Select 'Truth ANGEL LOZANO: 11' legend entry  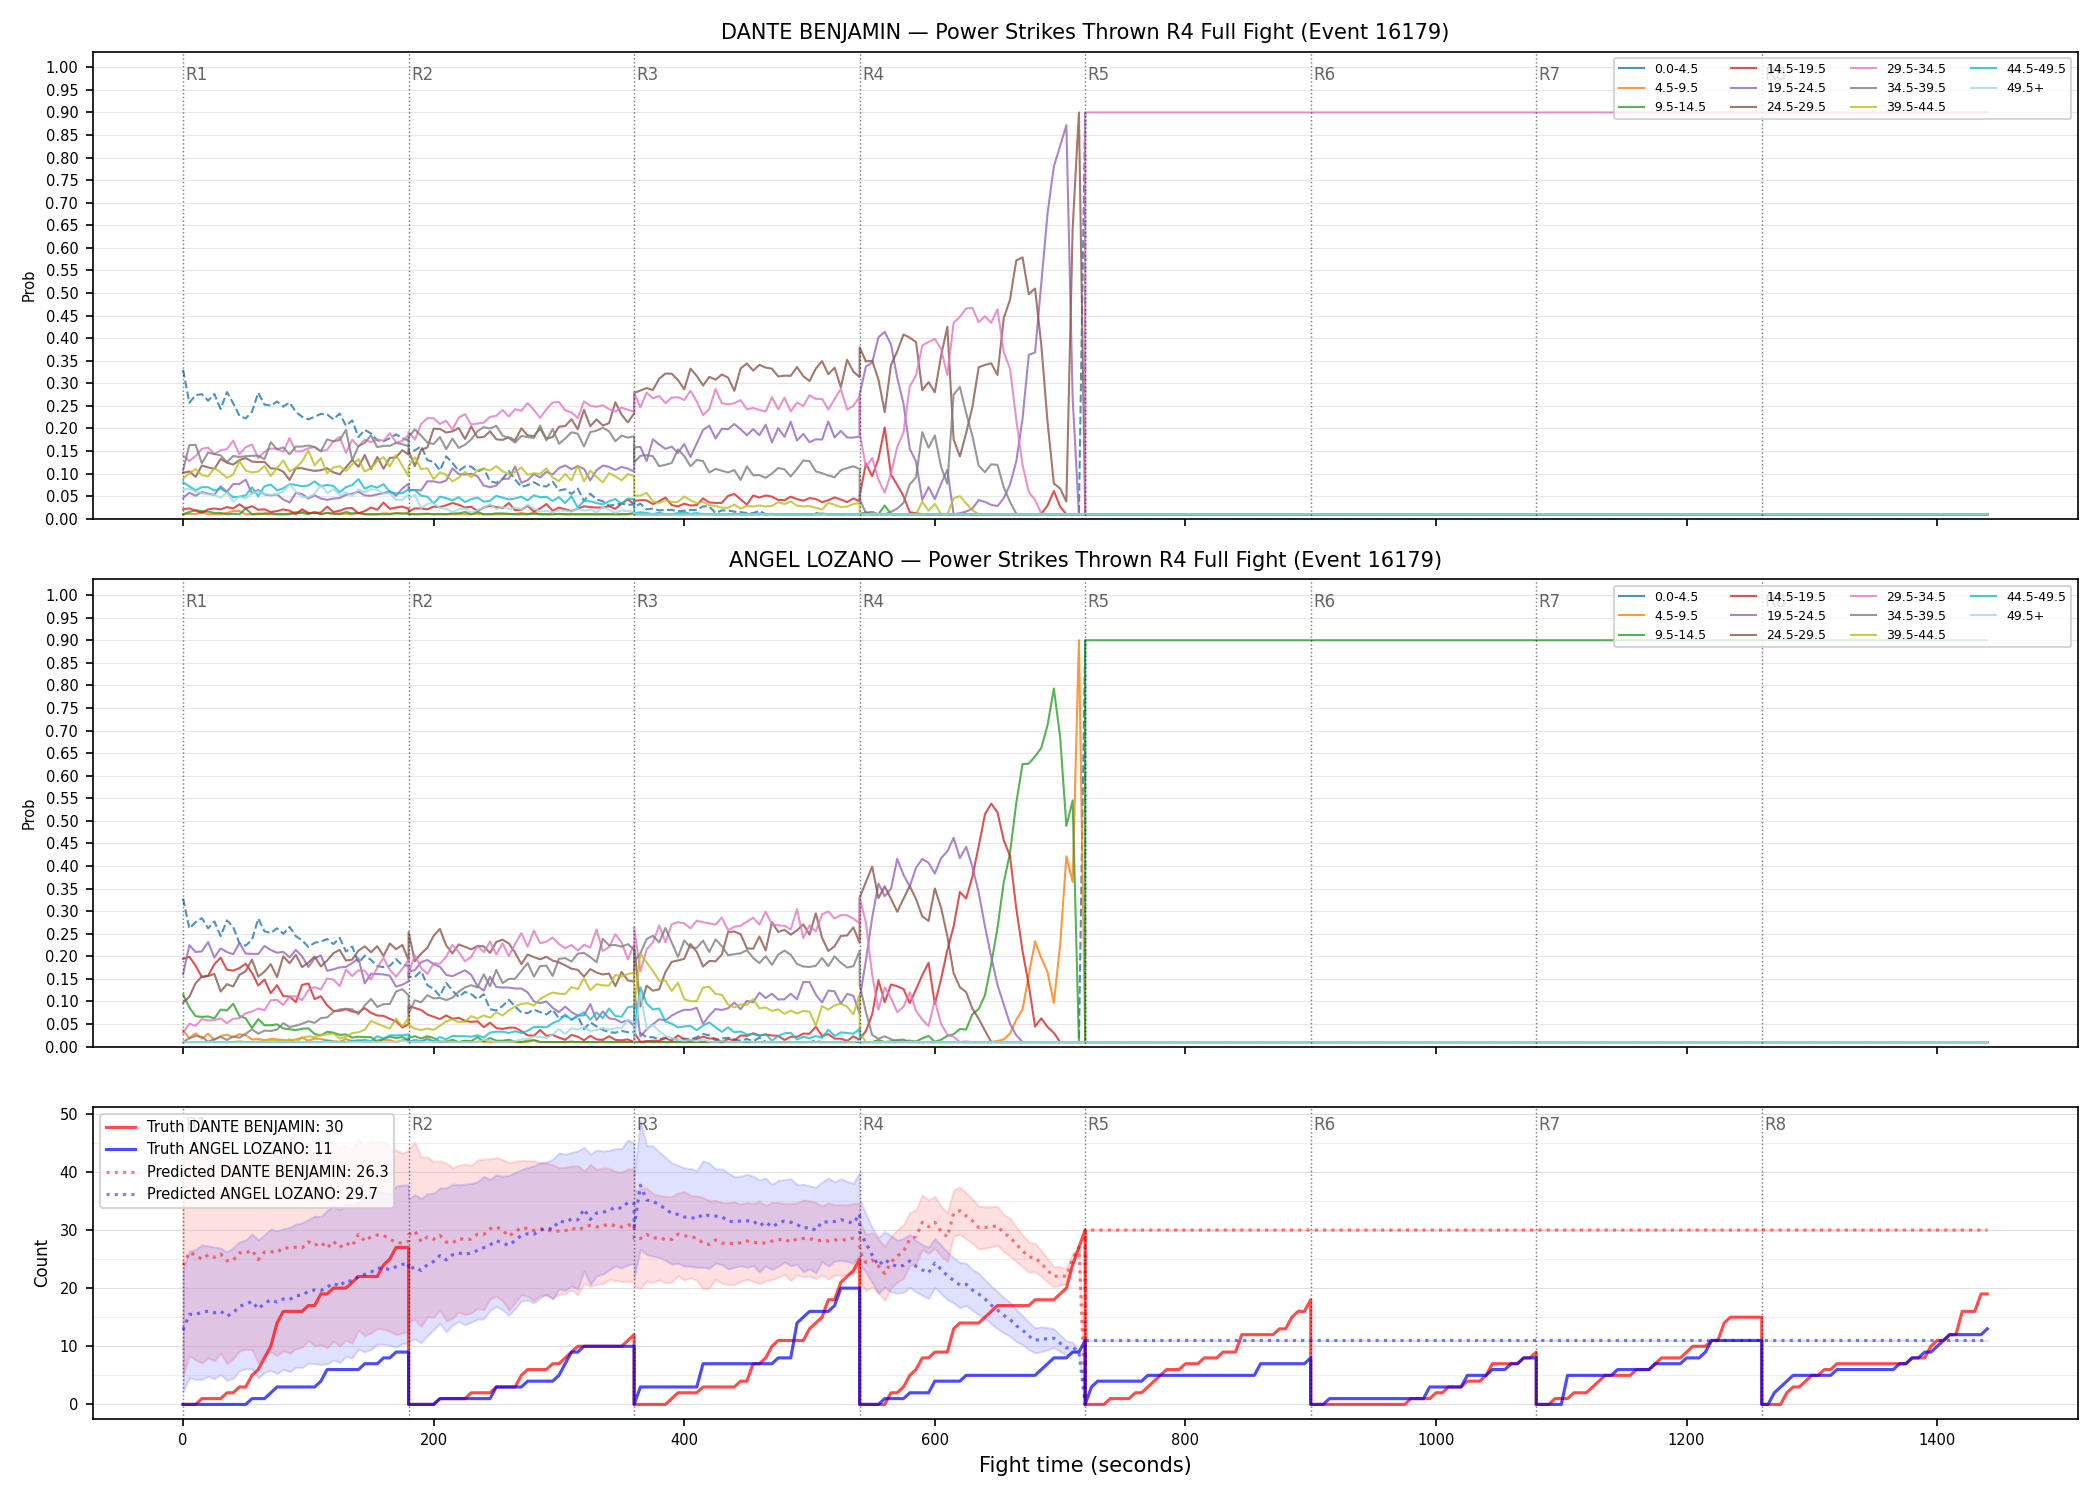pyautogui.click(x=239, y=1148)
